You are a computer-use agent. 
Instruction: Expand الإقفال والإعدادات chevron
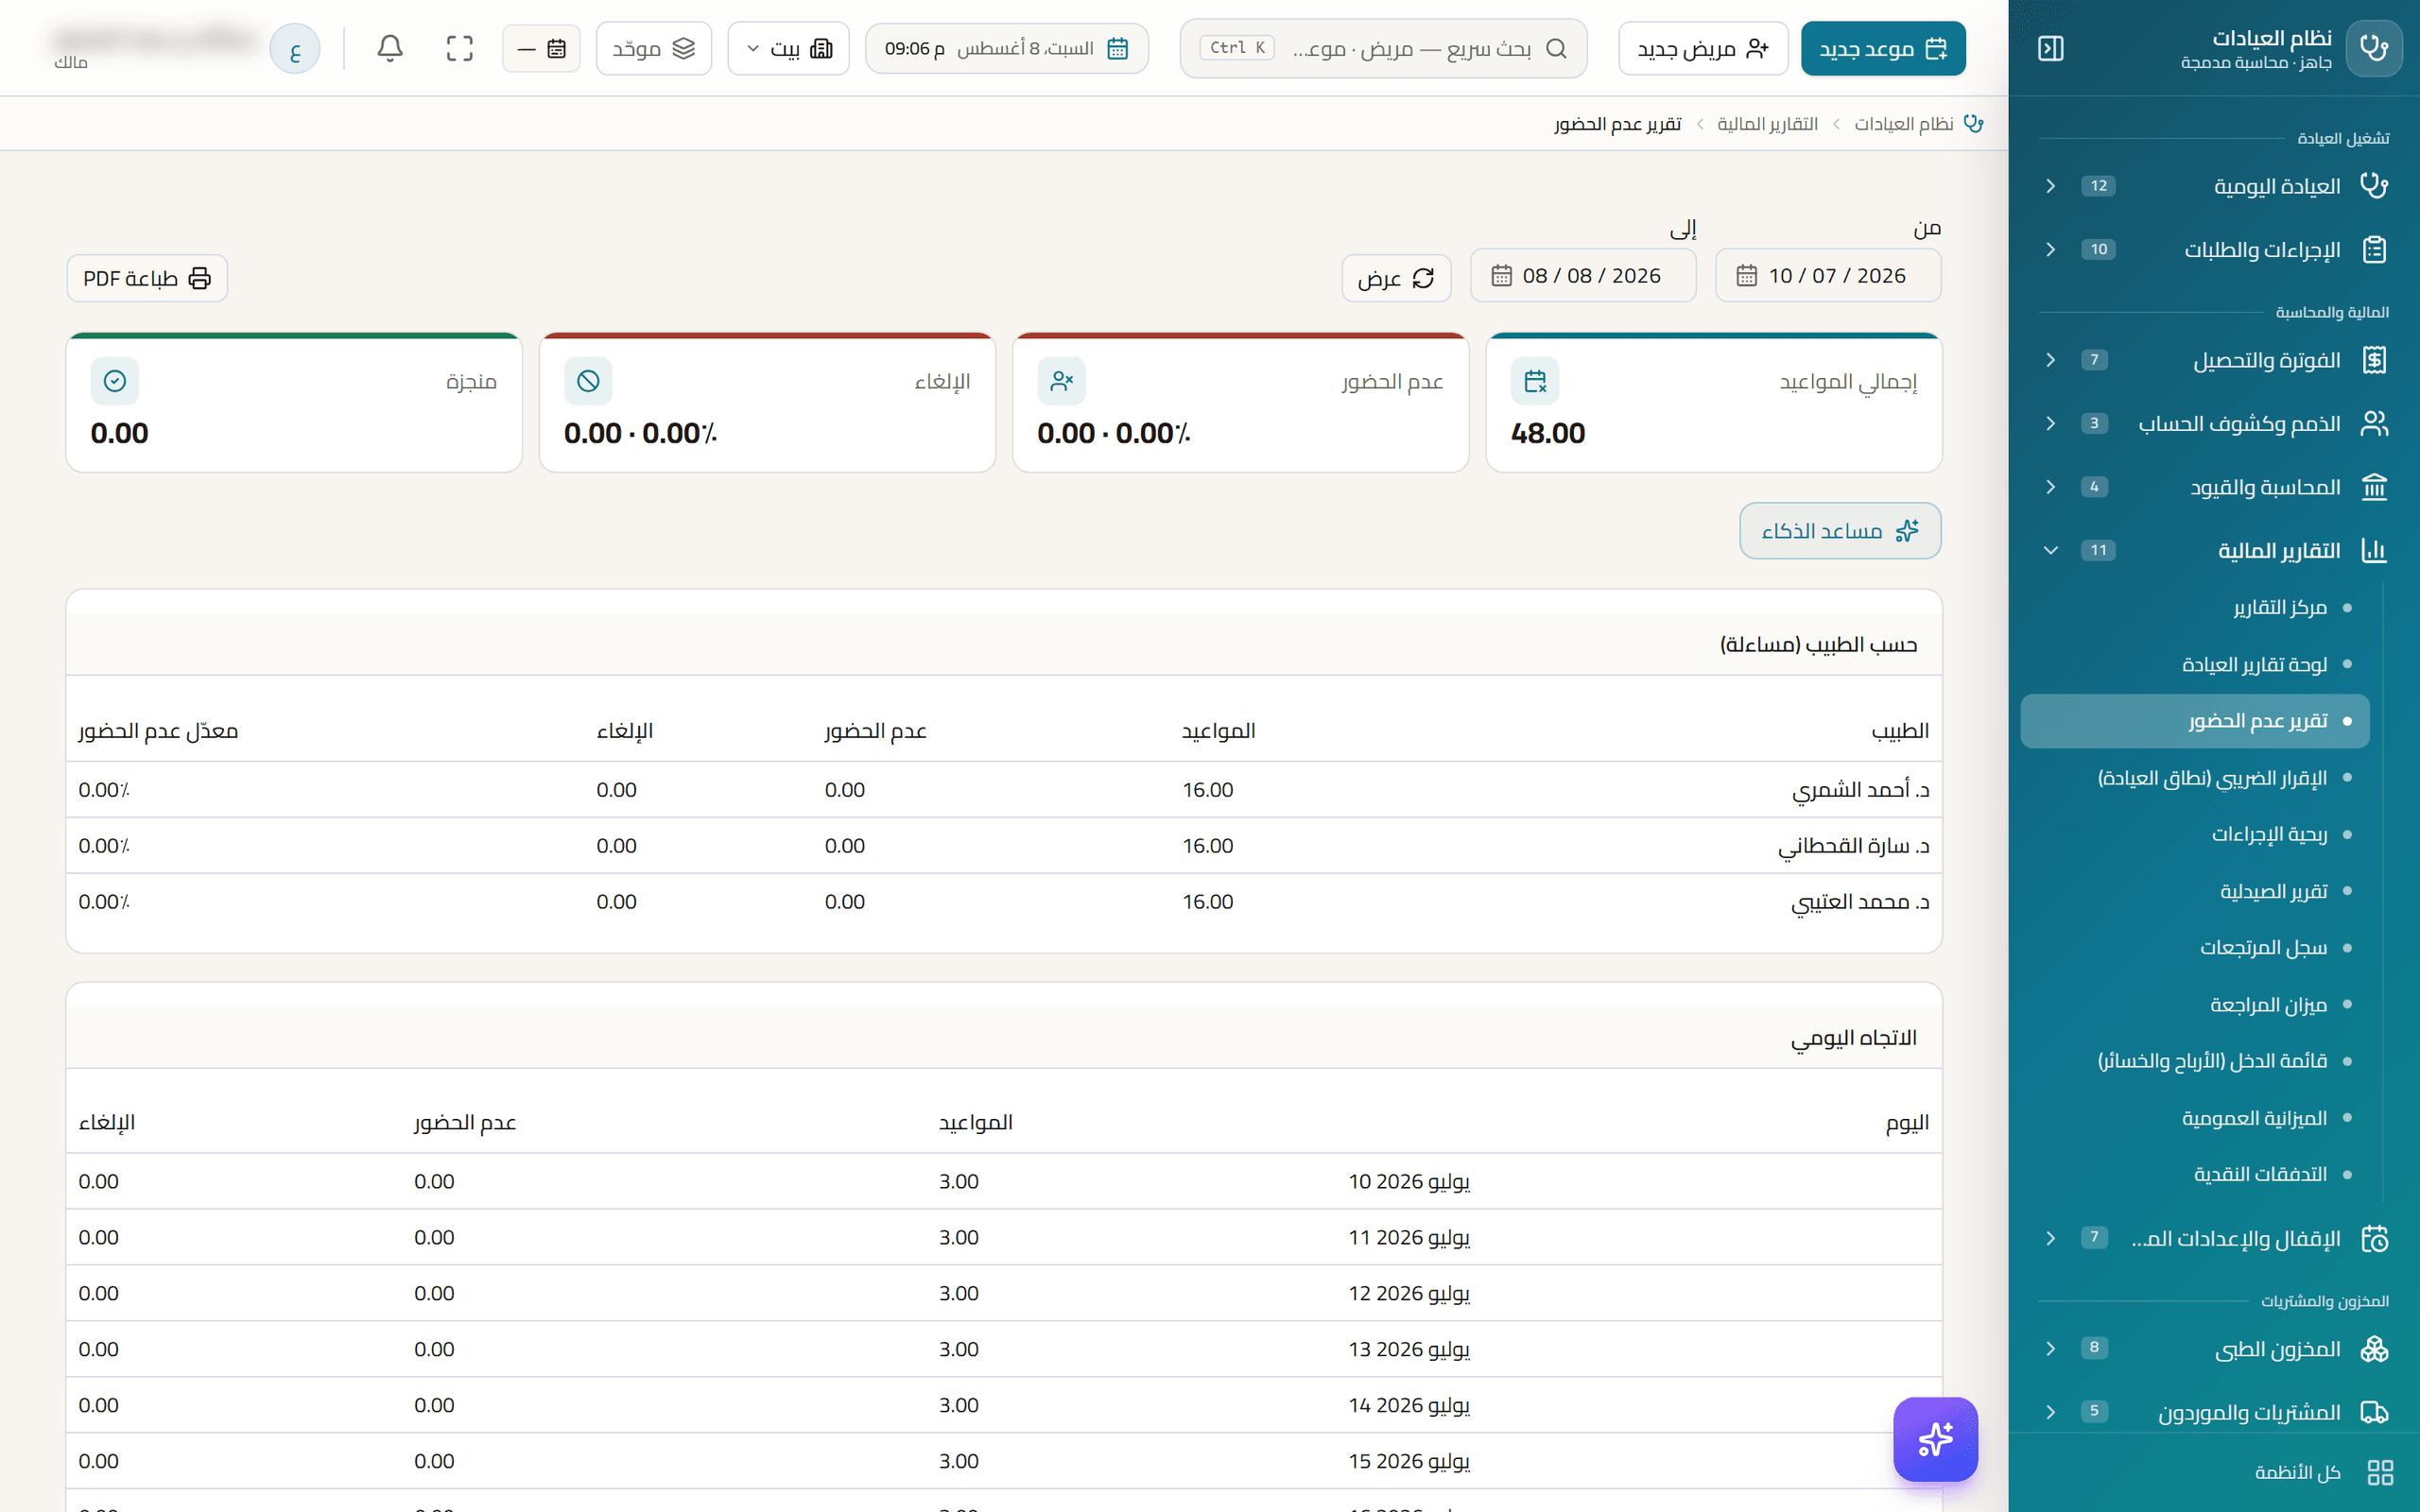tap(2050, 1238)
